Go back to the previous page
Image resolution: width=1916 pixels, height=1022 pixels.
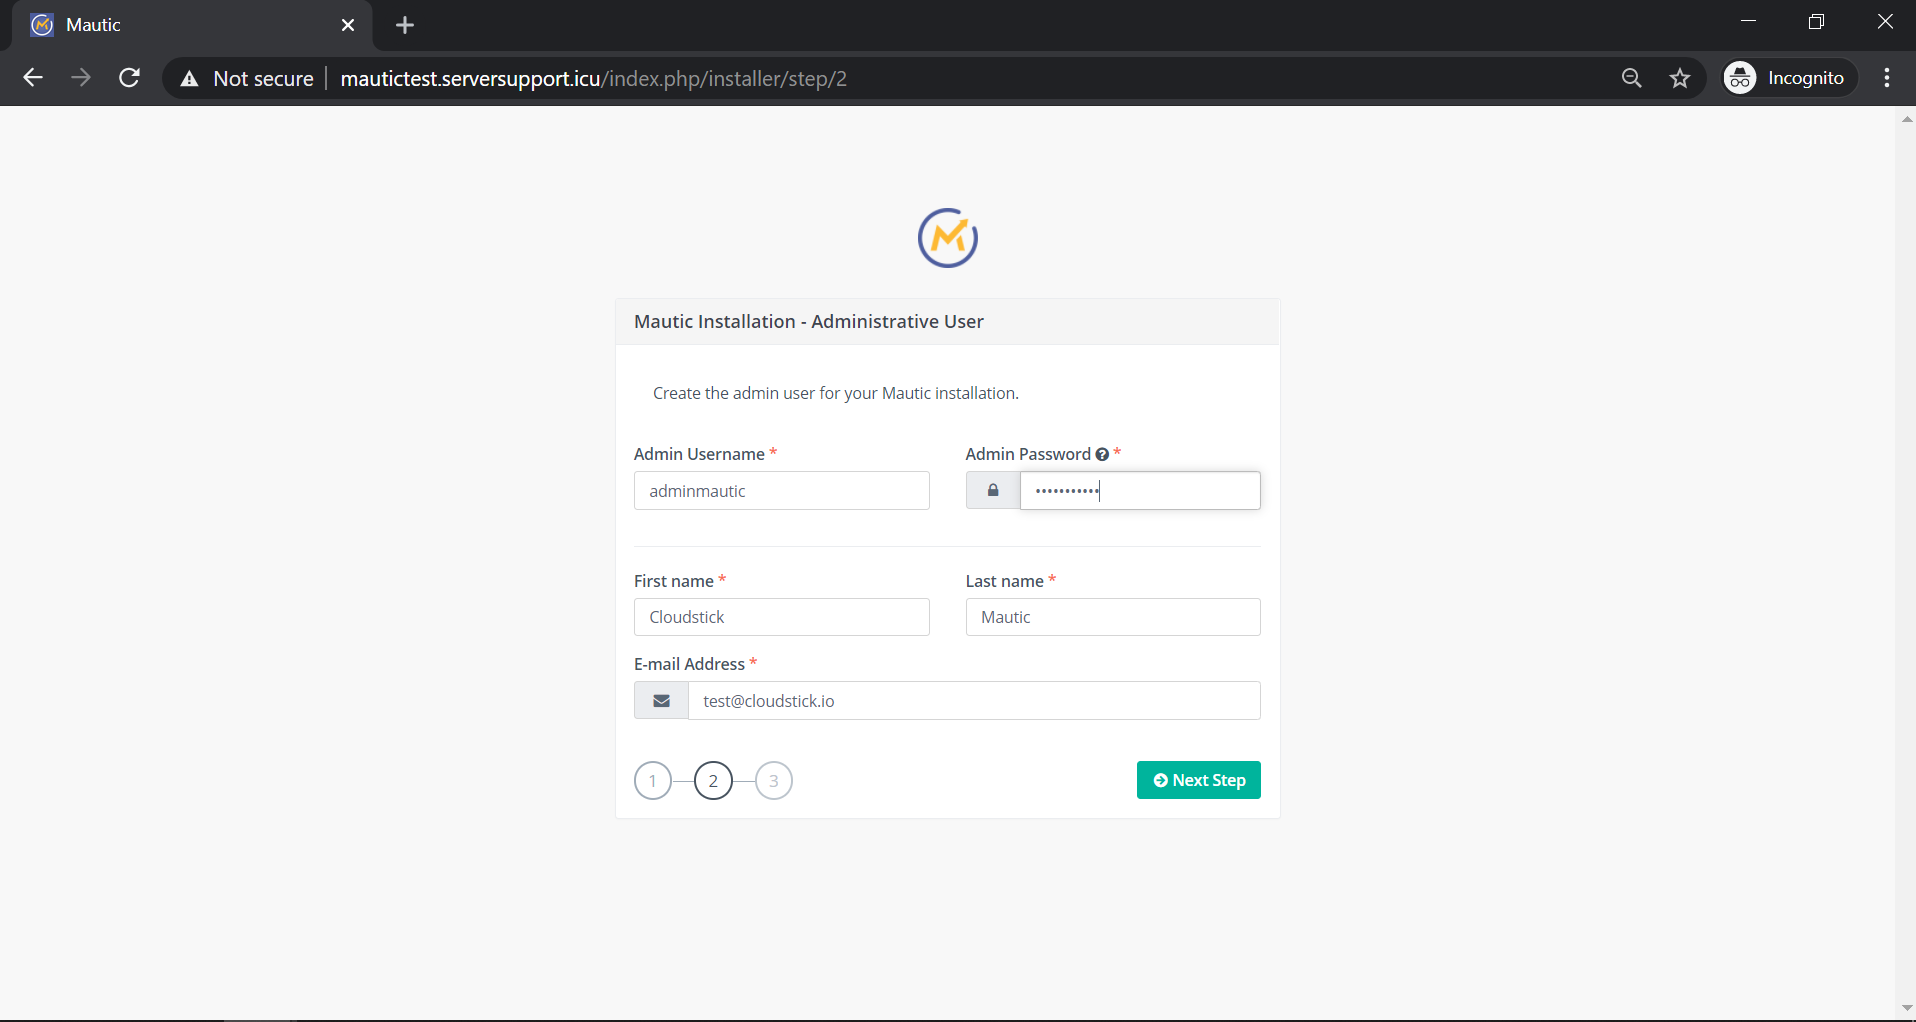click(x=33, y=78)
